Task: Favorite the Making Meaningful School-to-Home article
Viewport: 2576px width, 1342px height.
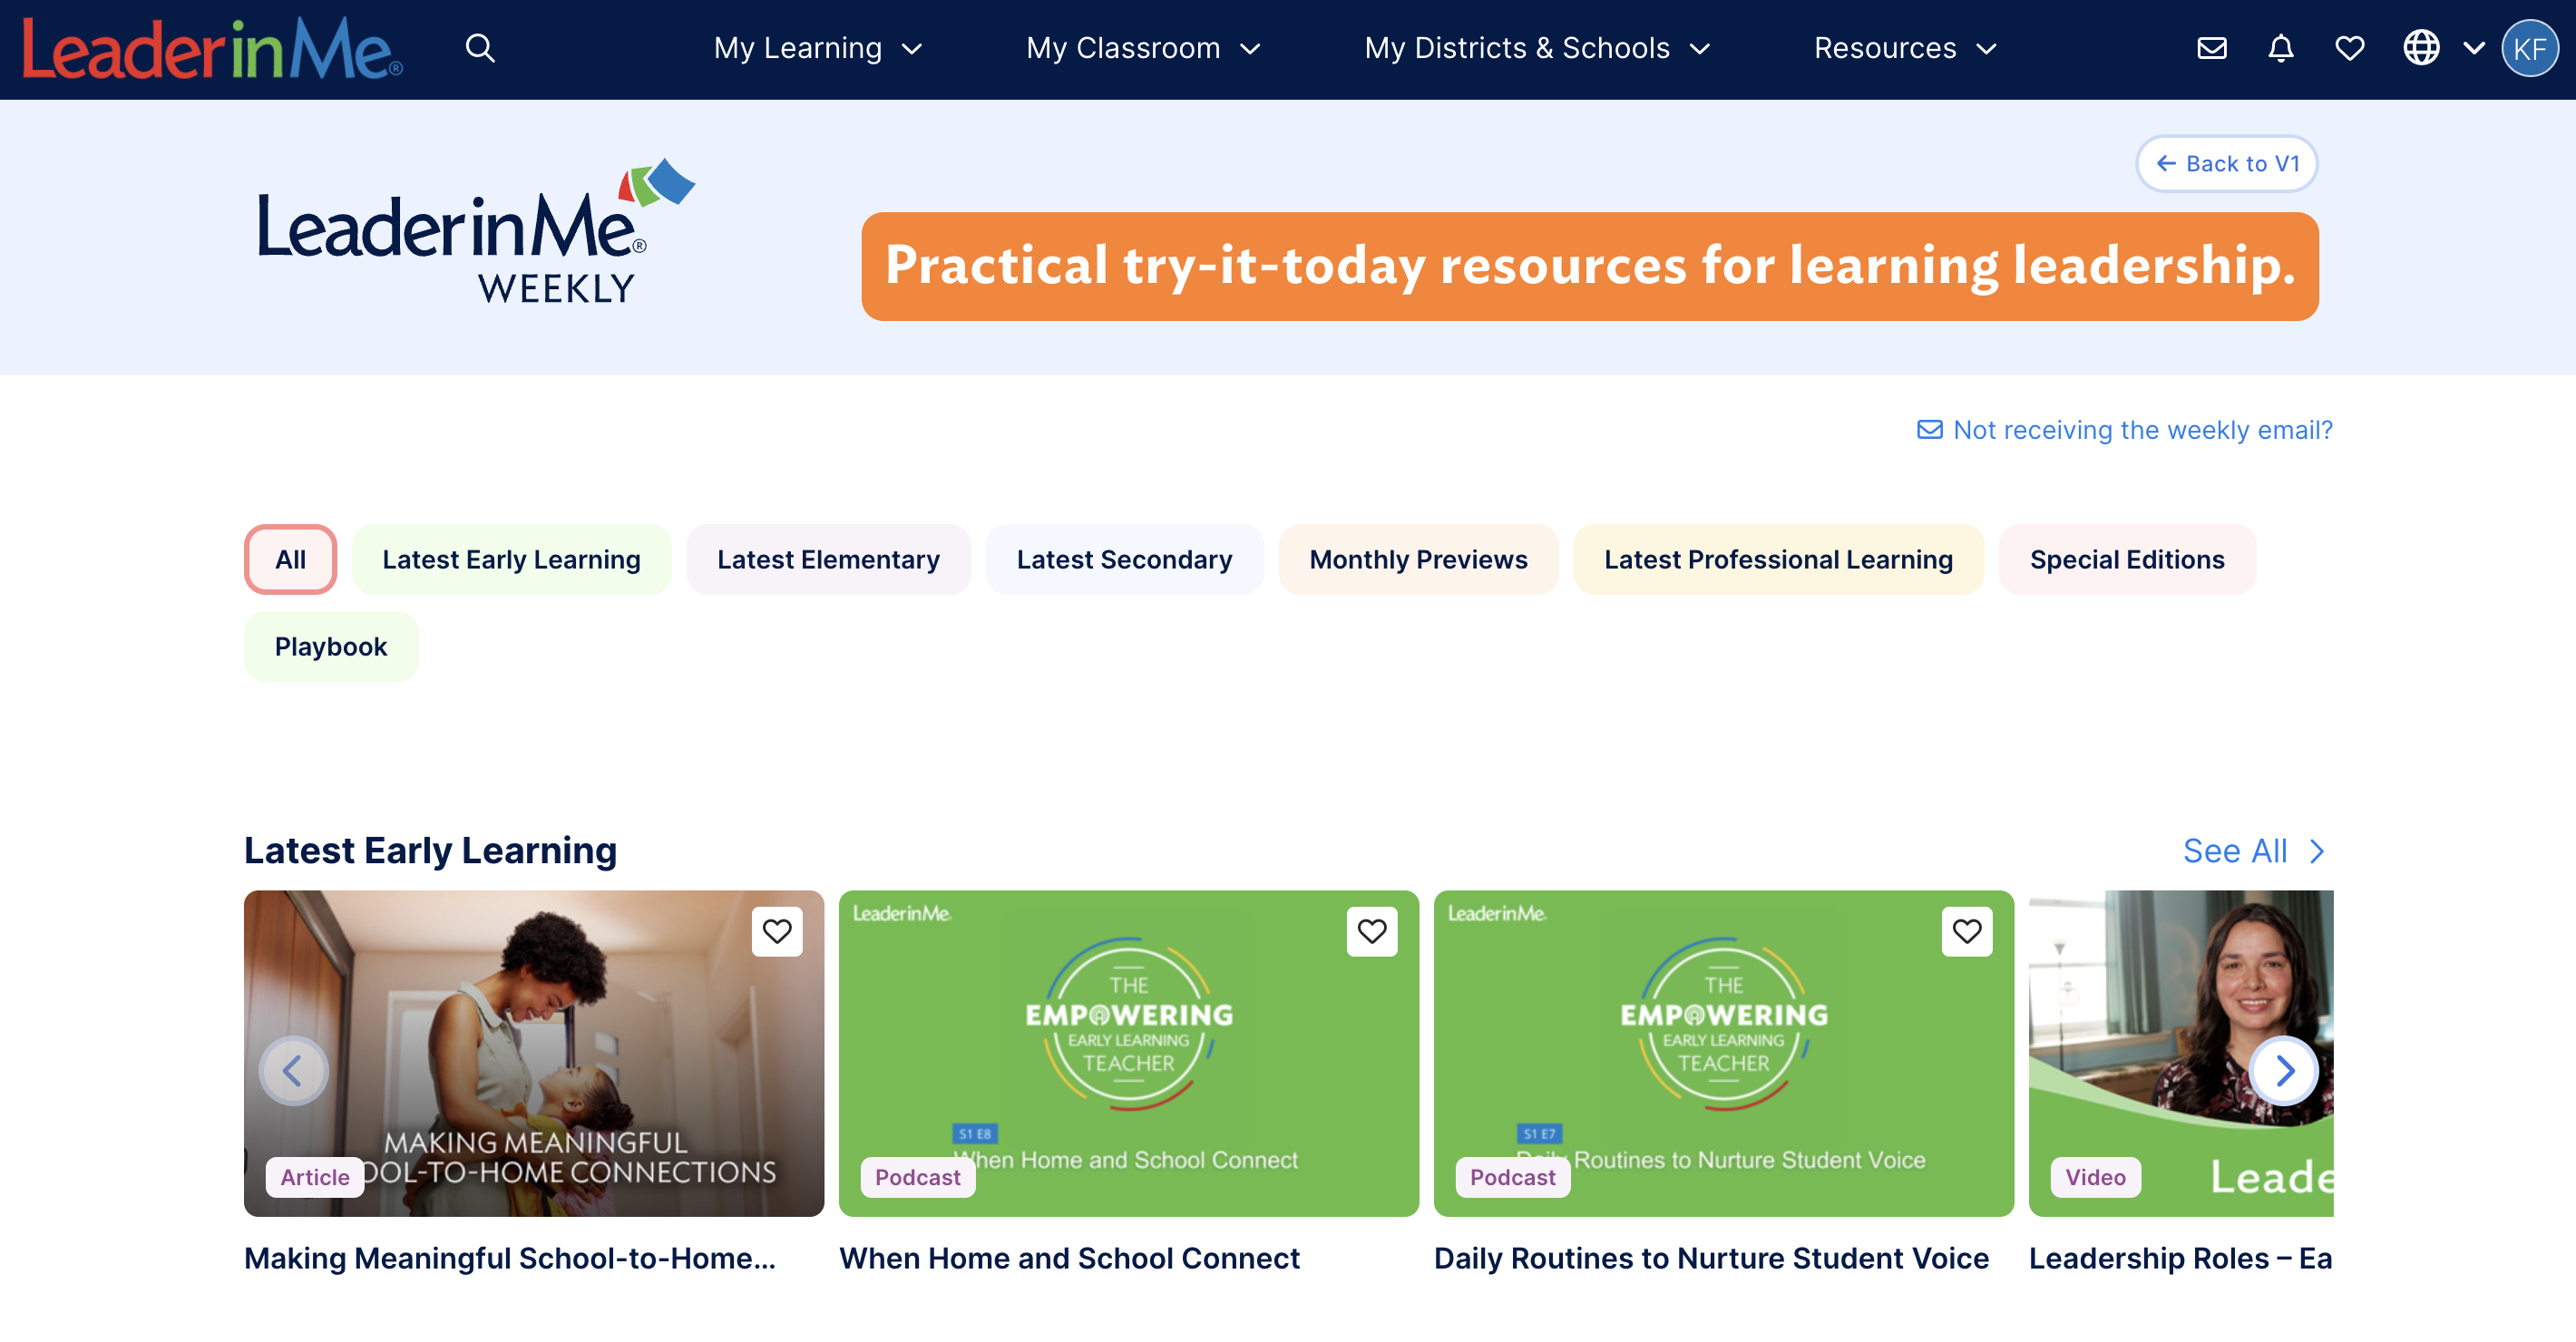Action: [x=777, y=931]
